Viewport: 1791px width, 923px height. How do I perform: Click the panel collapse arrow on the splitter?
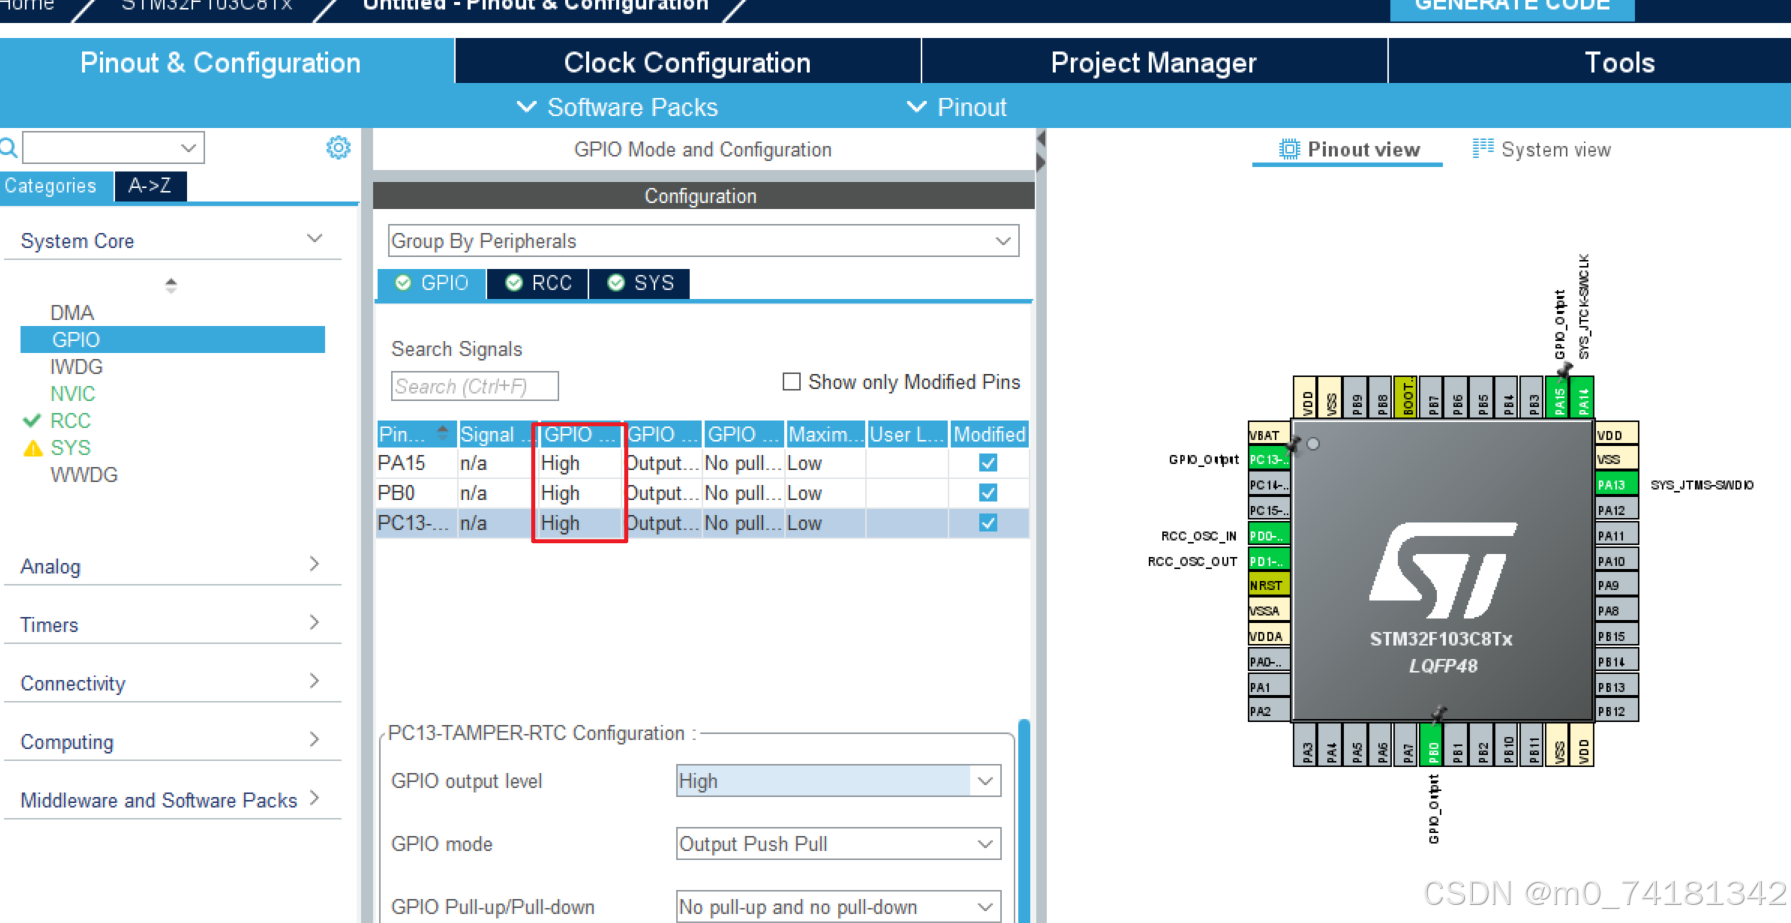tap(1041, 138)
